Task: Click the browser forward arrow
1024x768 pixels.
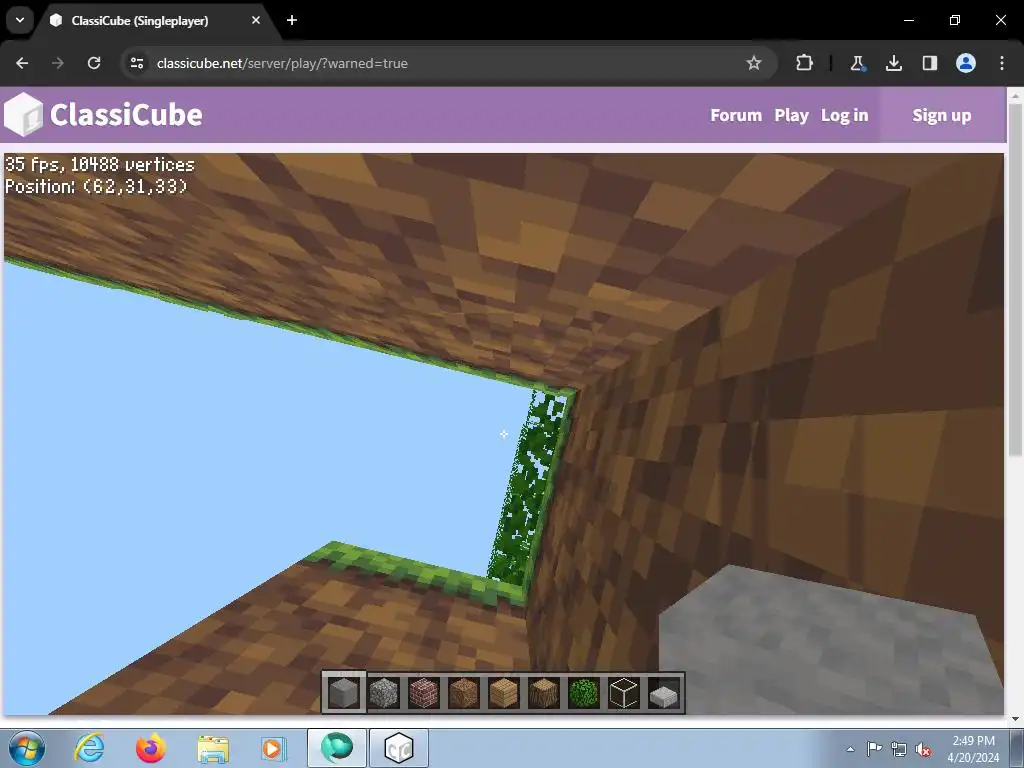Action: [57, 63]
